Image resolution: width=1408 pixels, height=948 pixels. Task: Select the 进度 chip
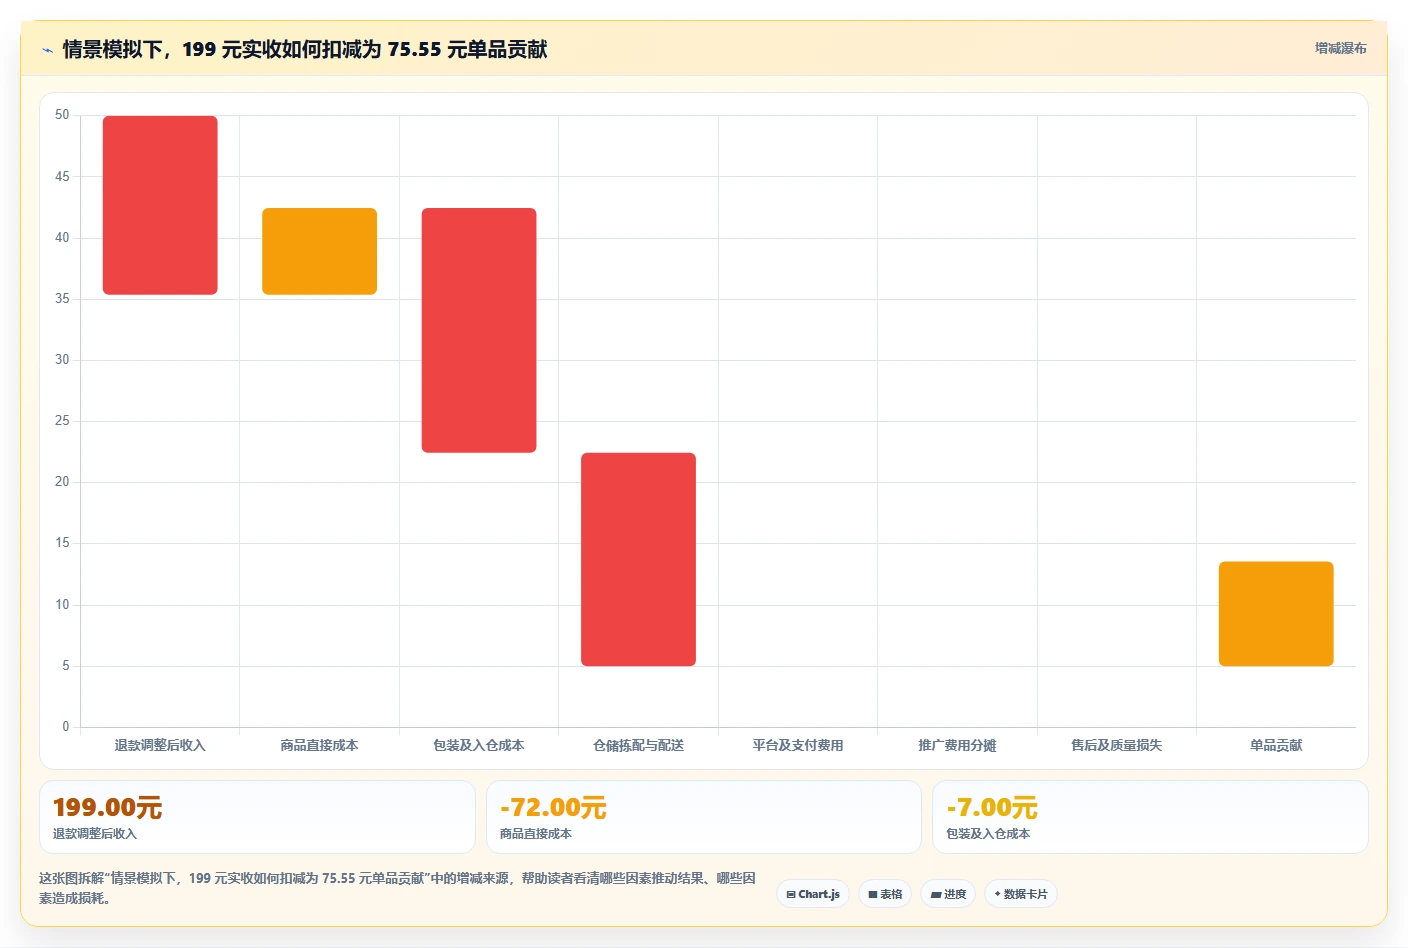click(x=948, y=894)
